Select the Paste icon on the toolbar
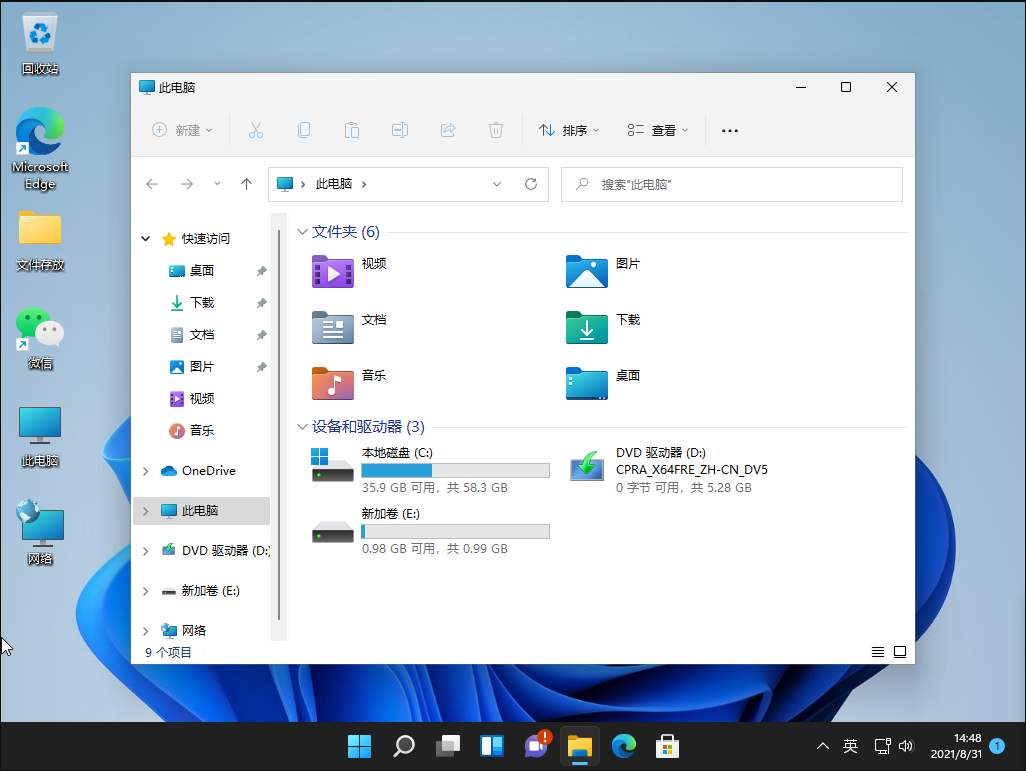Viewport: 1026px width, 771px height. point(352,130)
